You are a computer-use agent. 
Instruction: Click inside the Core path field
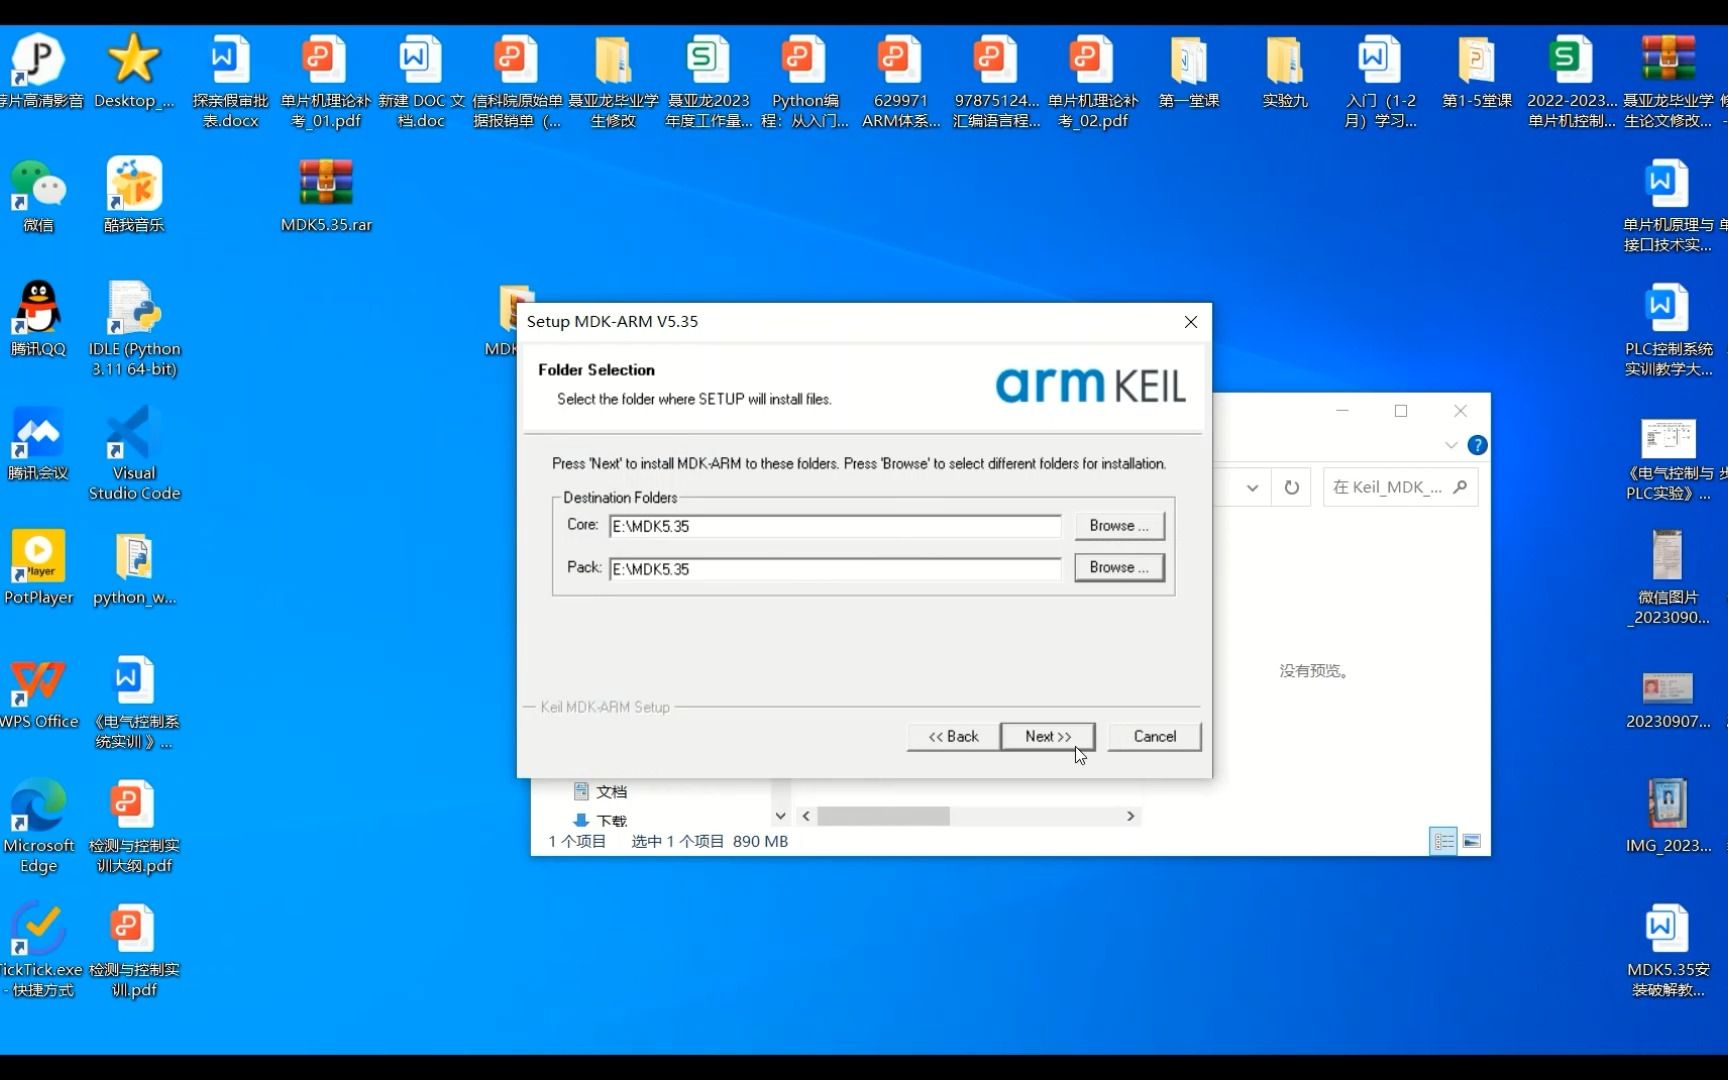835,525
